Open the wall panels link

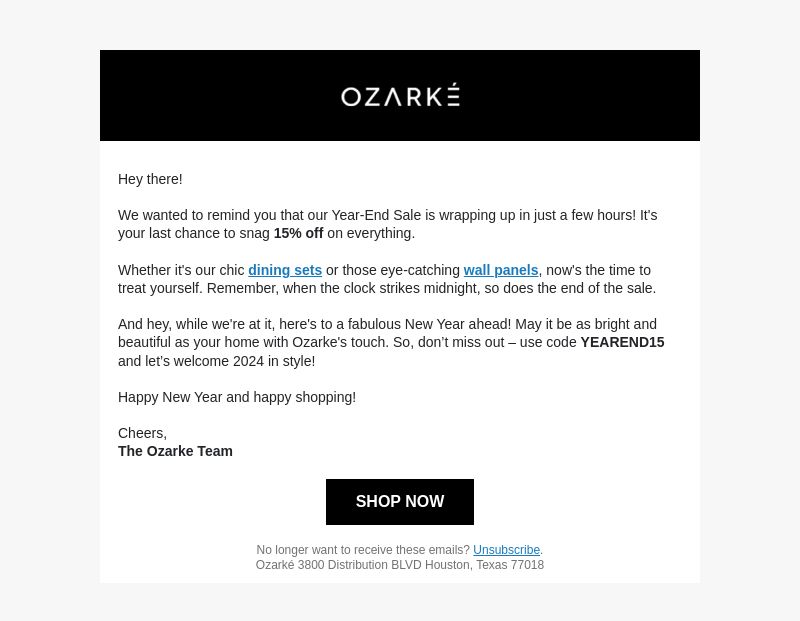(x=501, y=270)
